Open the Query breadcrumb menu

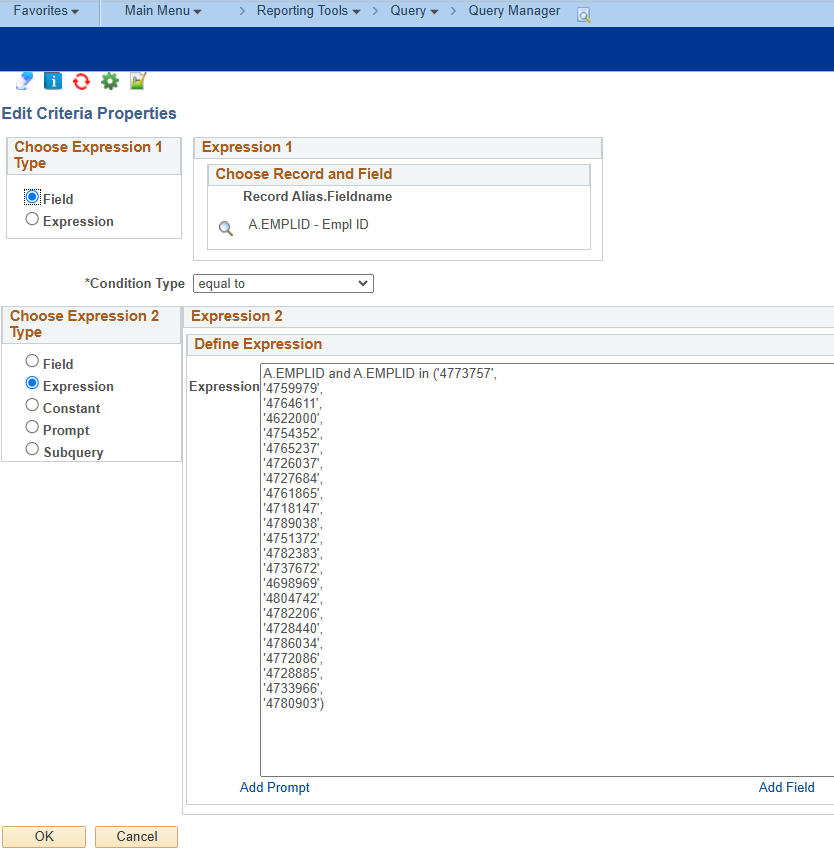413,12
